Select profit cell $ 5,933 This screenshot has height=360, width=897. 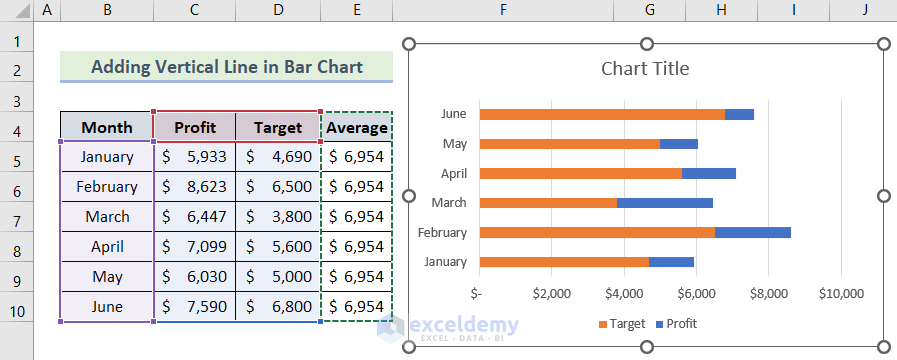tap(195, 156)
